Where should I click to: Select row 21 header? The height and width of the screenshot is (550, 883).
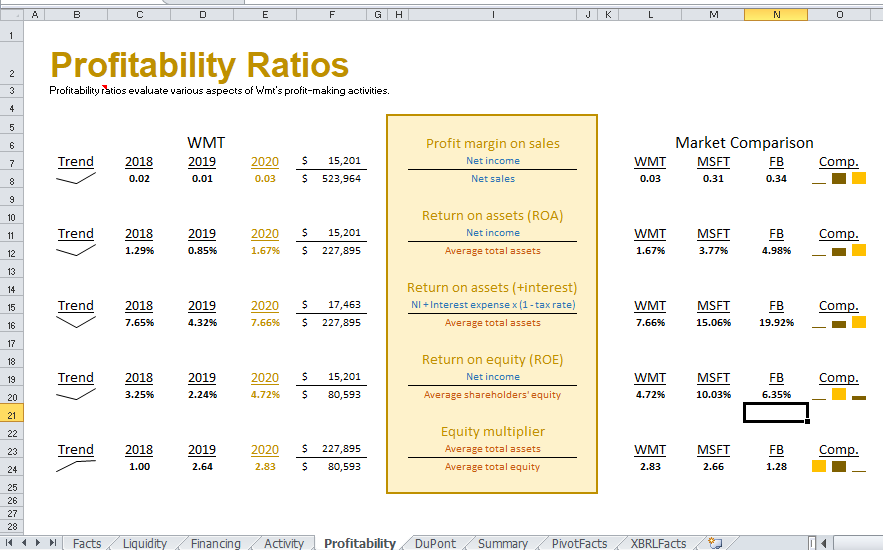click(x=12, y=415)
